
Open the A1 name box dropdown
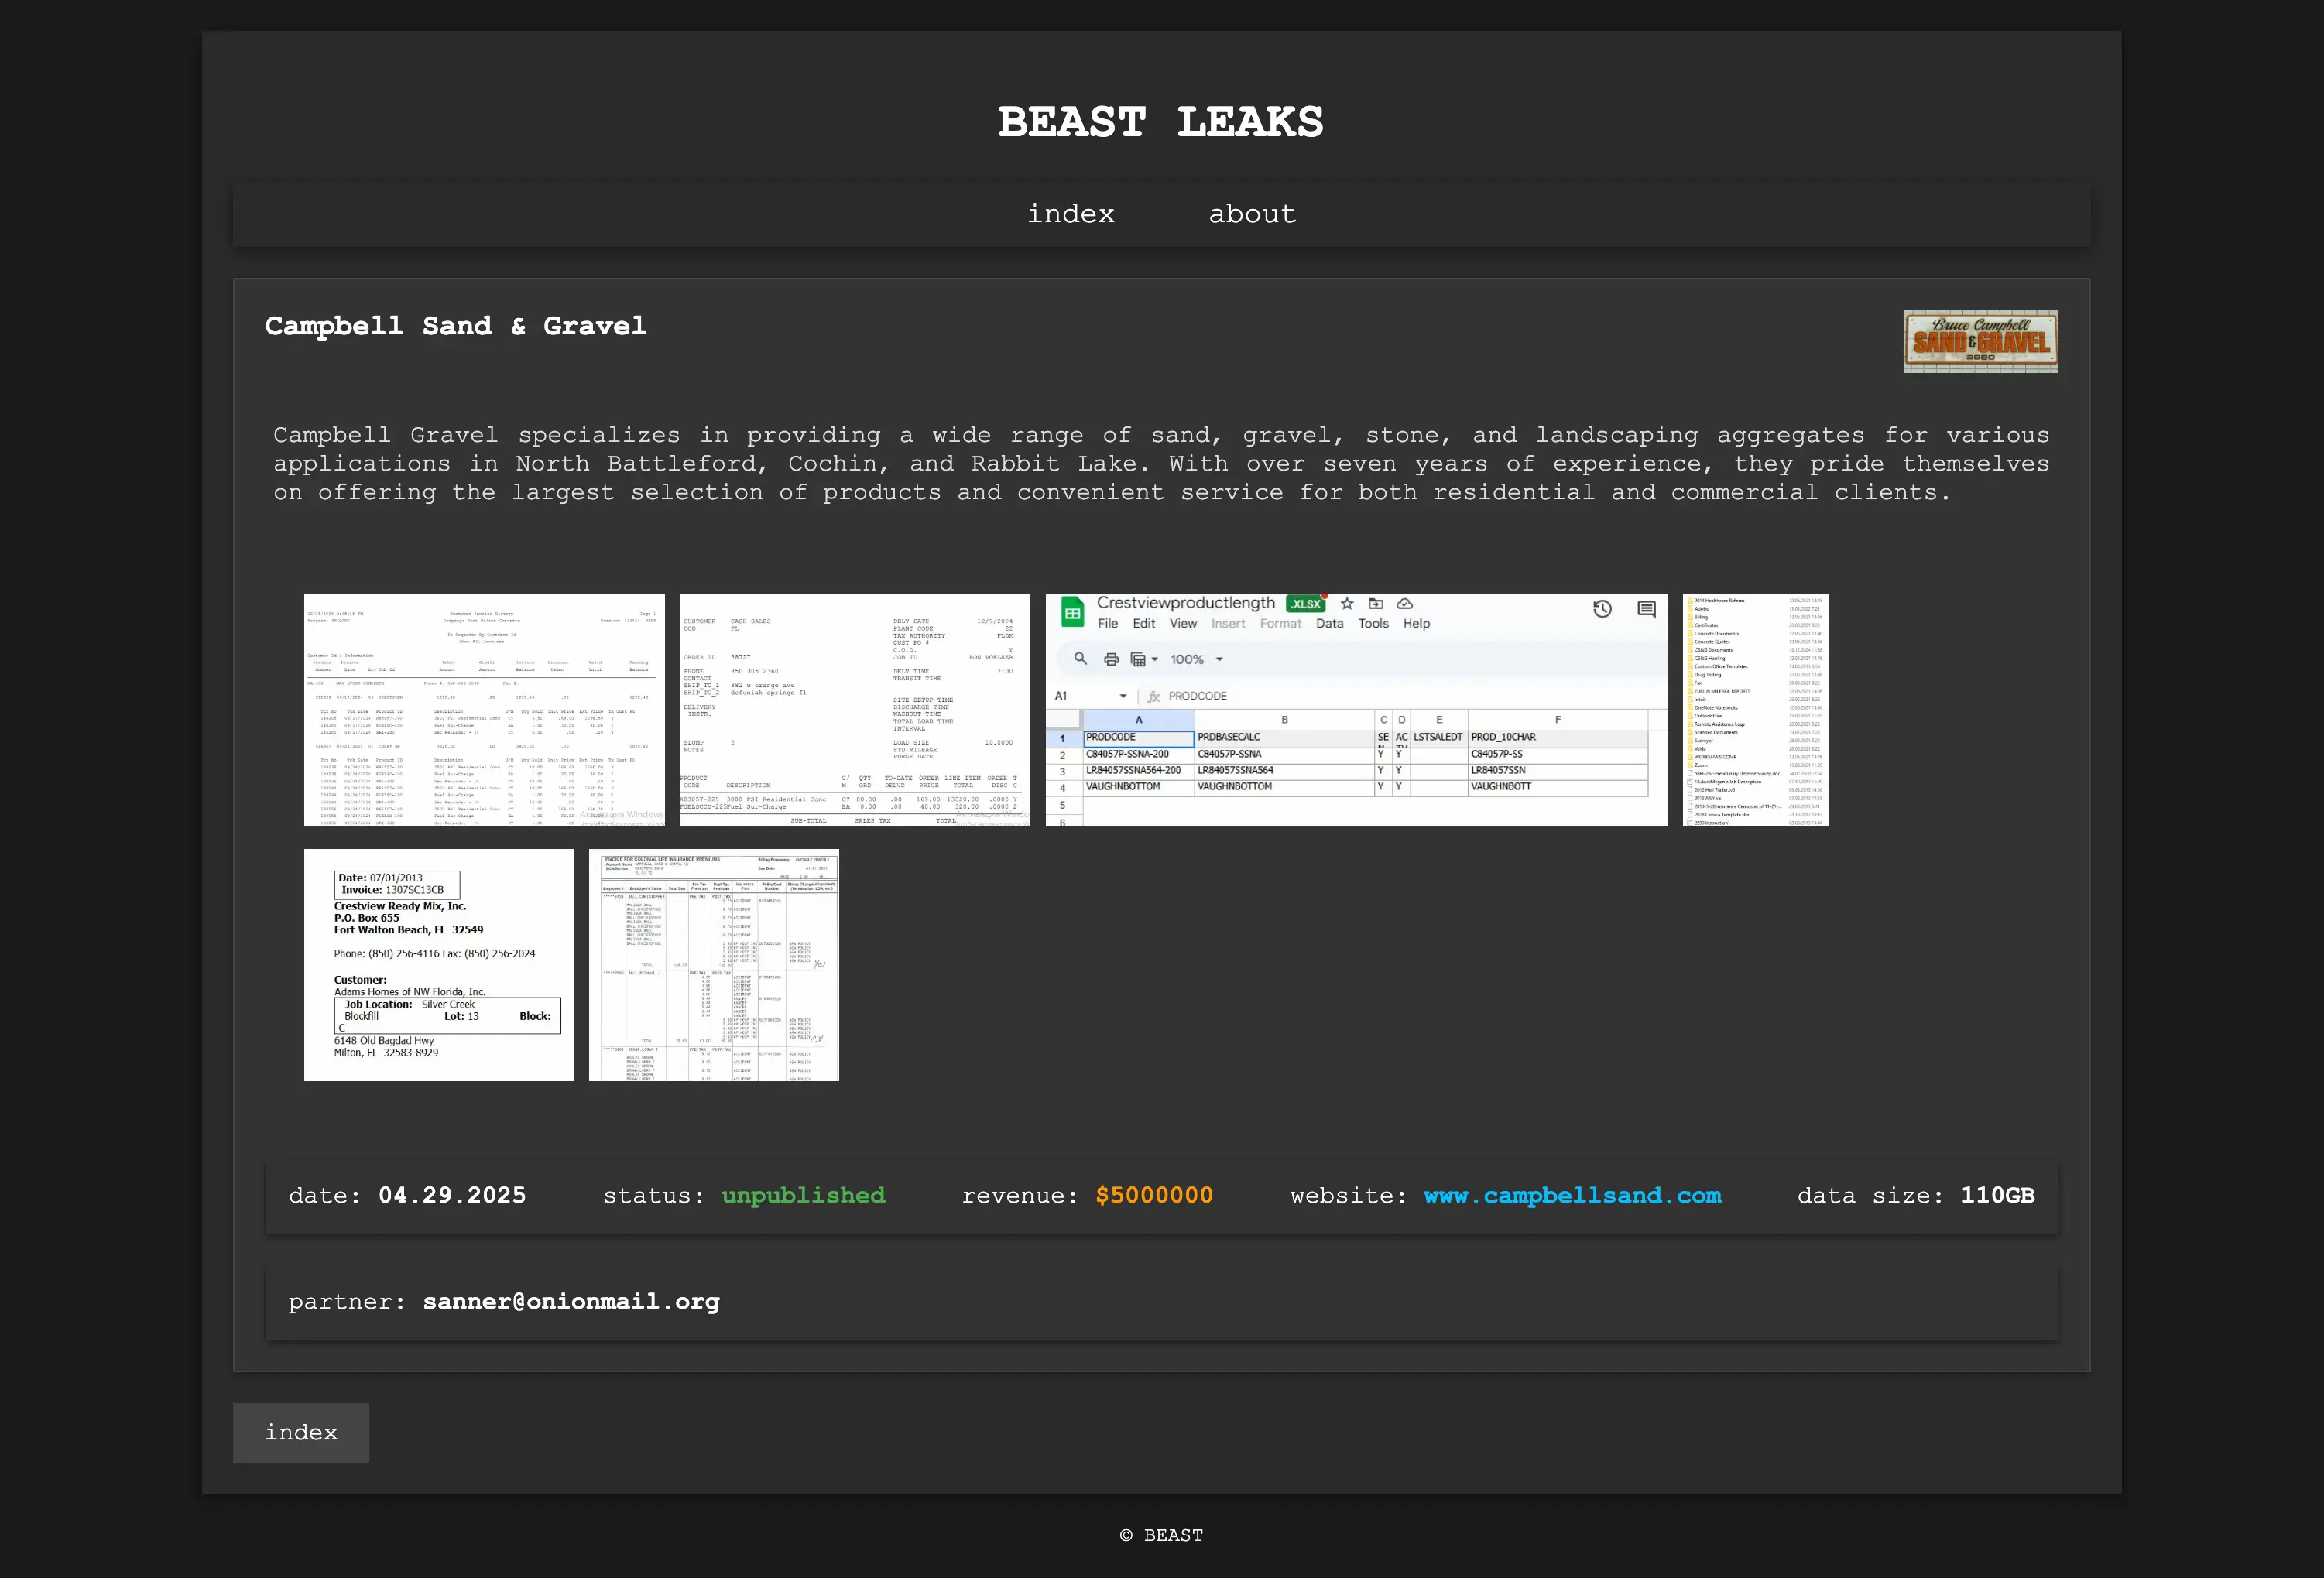click(1123, 696)
